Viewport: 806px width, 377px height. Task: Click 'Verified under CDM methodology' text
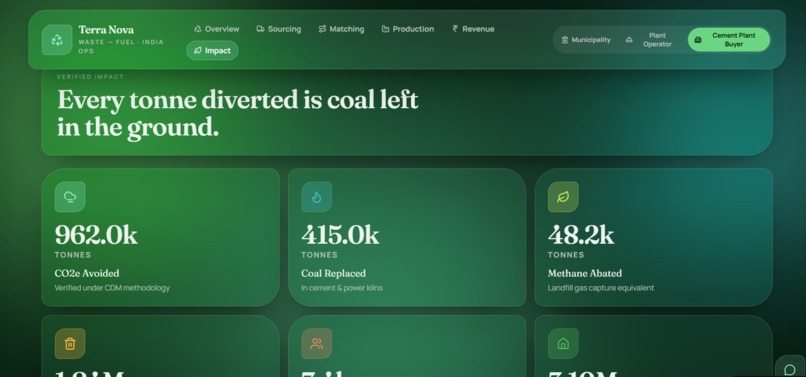112,288
